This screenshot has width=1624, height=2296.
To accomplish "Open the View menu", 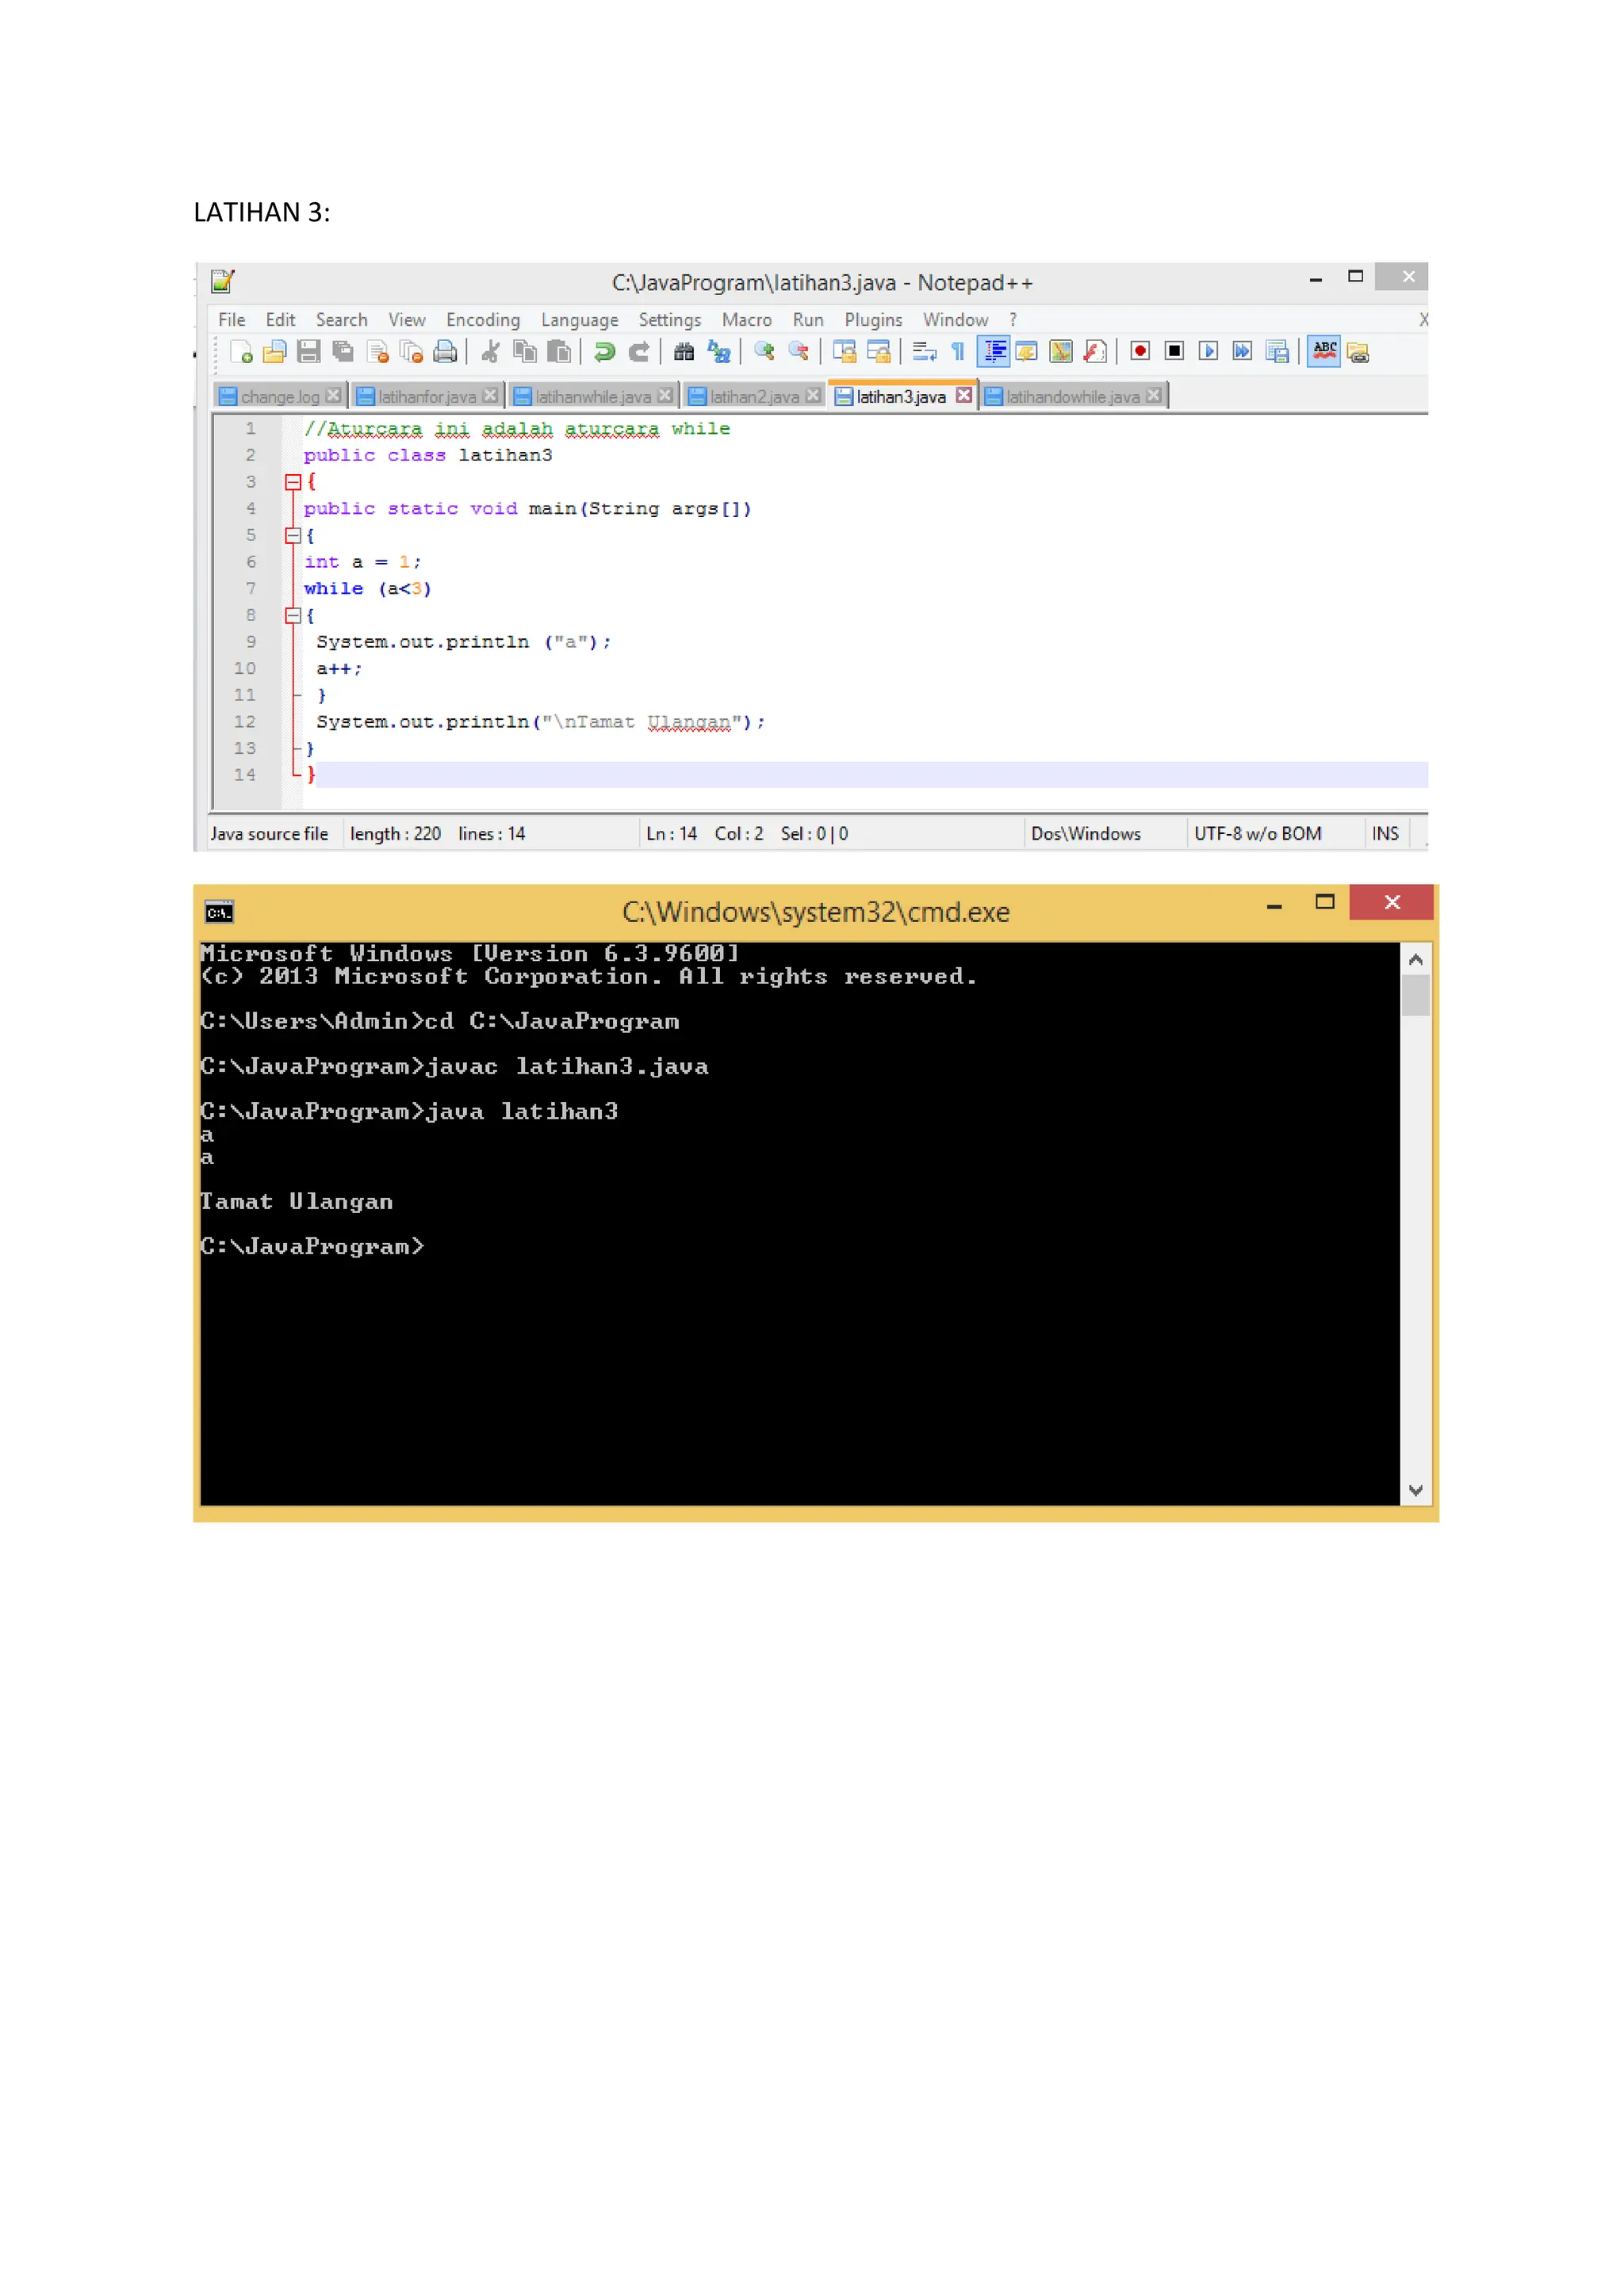I will [x=407, y=320].
